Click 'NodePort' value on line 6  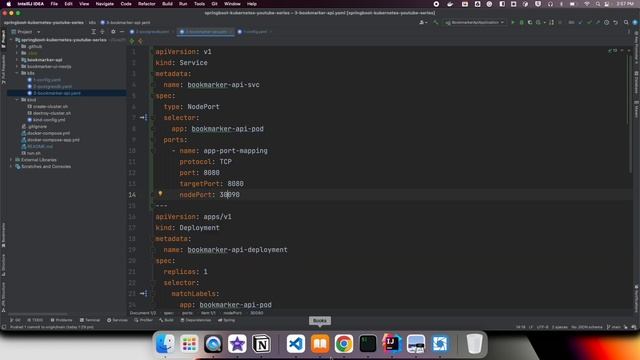(x=203, y=107)
